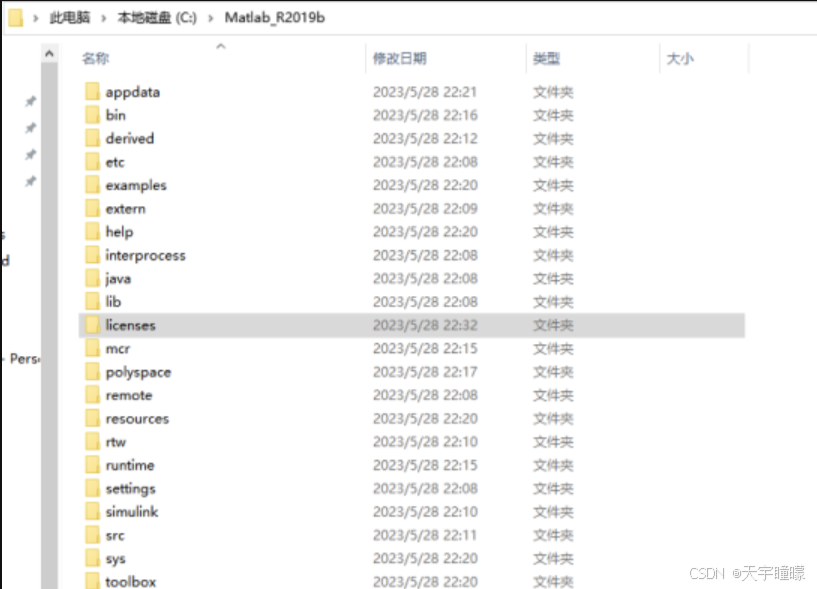Click the settings folder icon
Screen dimensions: 817x589
[x=92, y=488]
